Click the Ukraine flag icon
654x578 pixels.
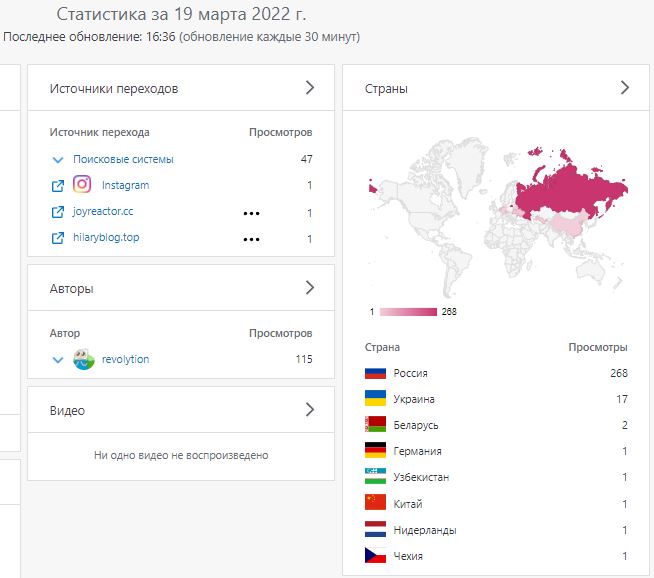376,399
